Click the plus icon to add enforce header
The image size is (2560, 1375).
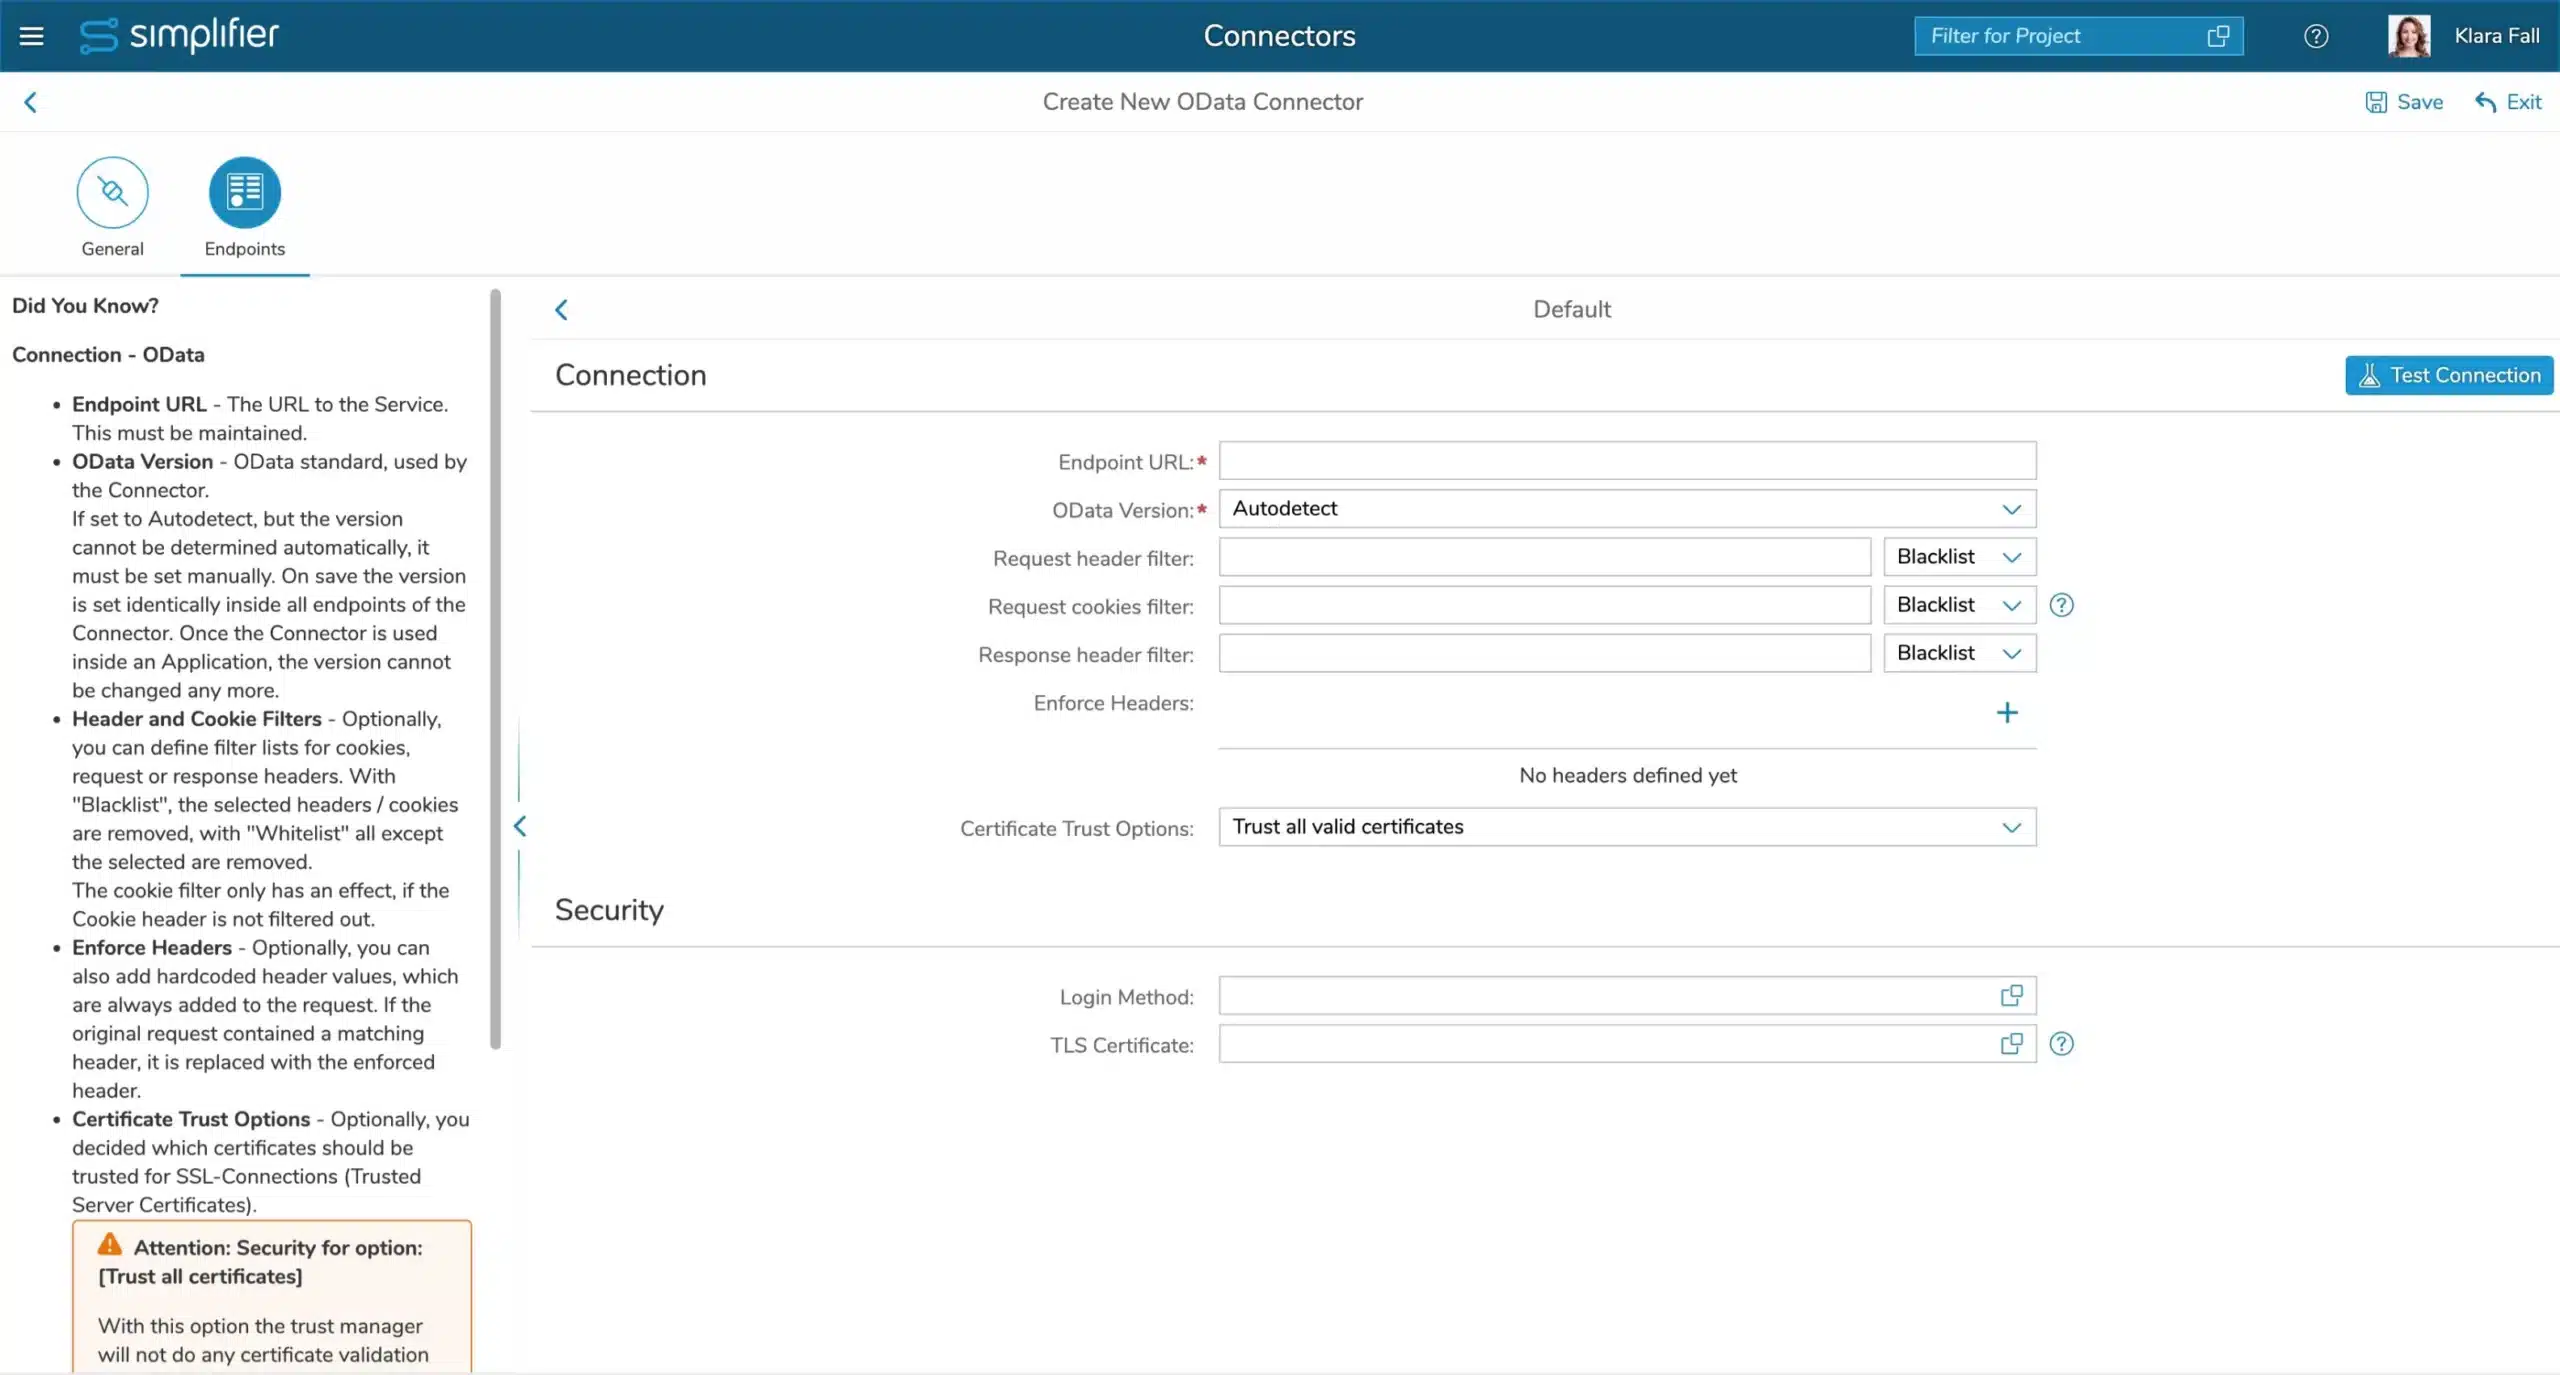pyautogui.click(x=2006, y=712)
